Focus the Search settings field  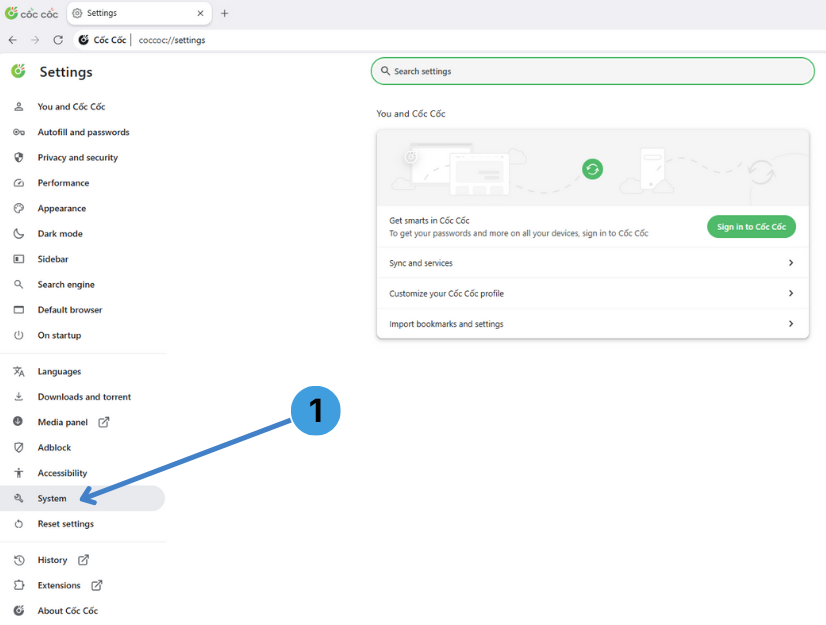(593, 71)
